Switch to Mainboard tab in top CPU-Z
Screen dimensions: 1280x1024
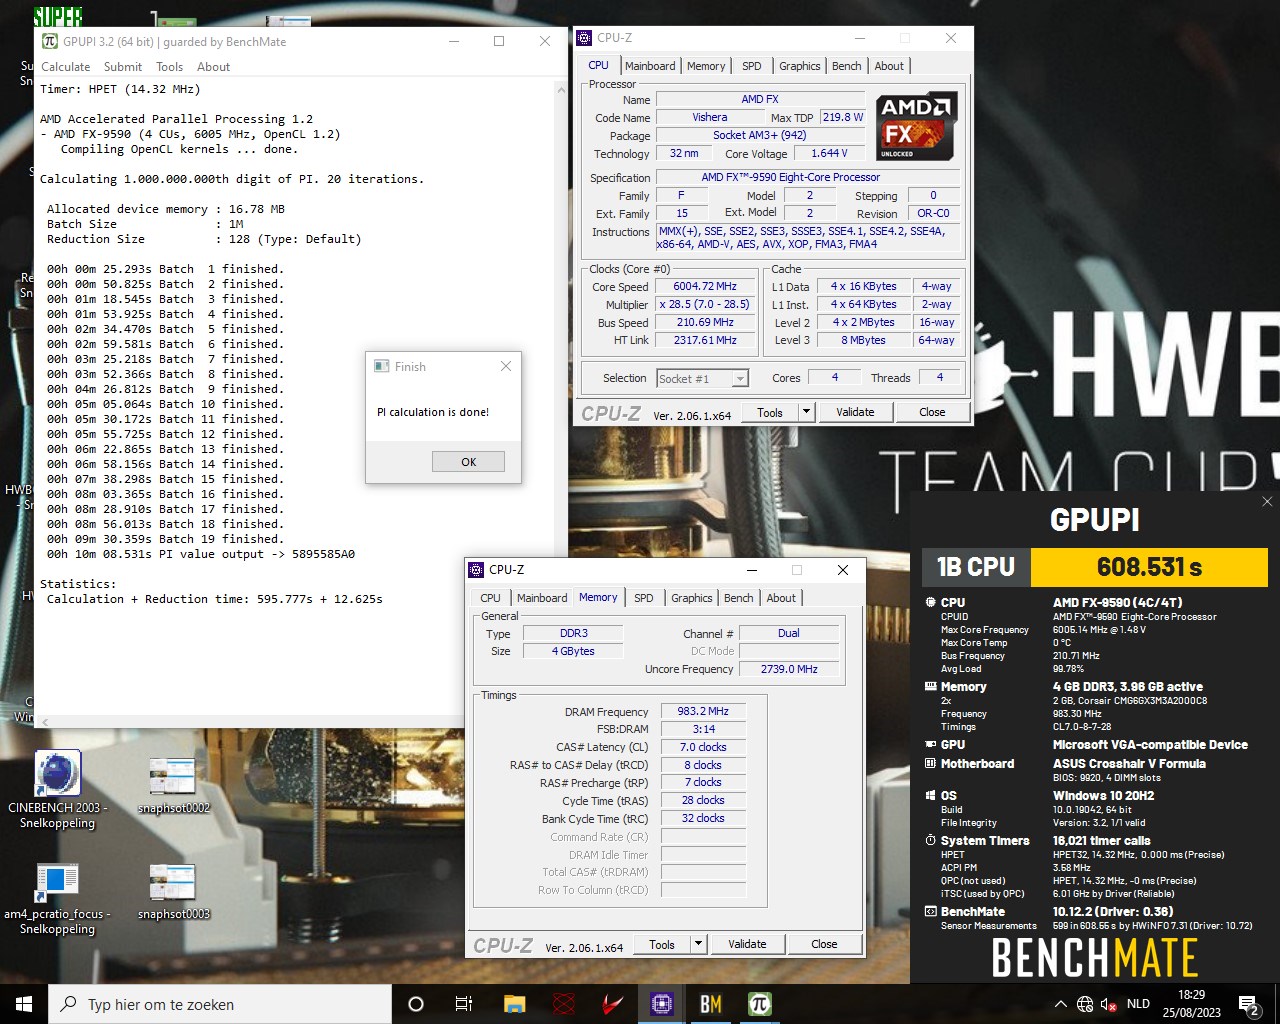point(650,66)
